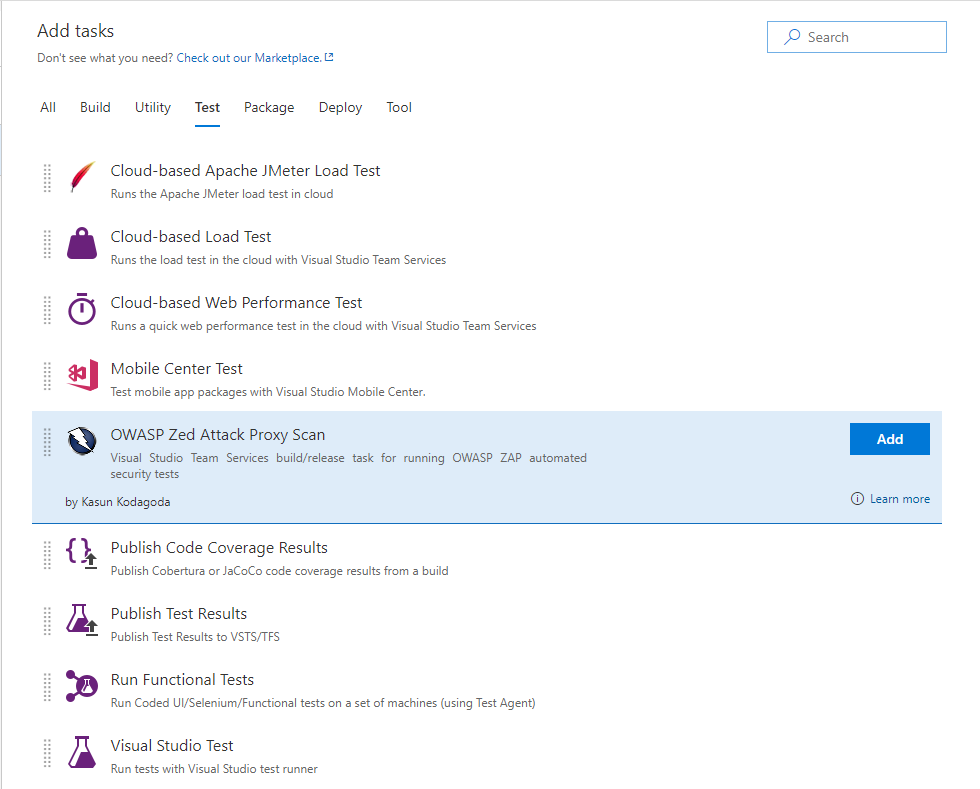This screenshot has width=980, height=789.
Task: Select Cloud-based Web Performance Test title
Action: 236,303
